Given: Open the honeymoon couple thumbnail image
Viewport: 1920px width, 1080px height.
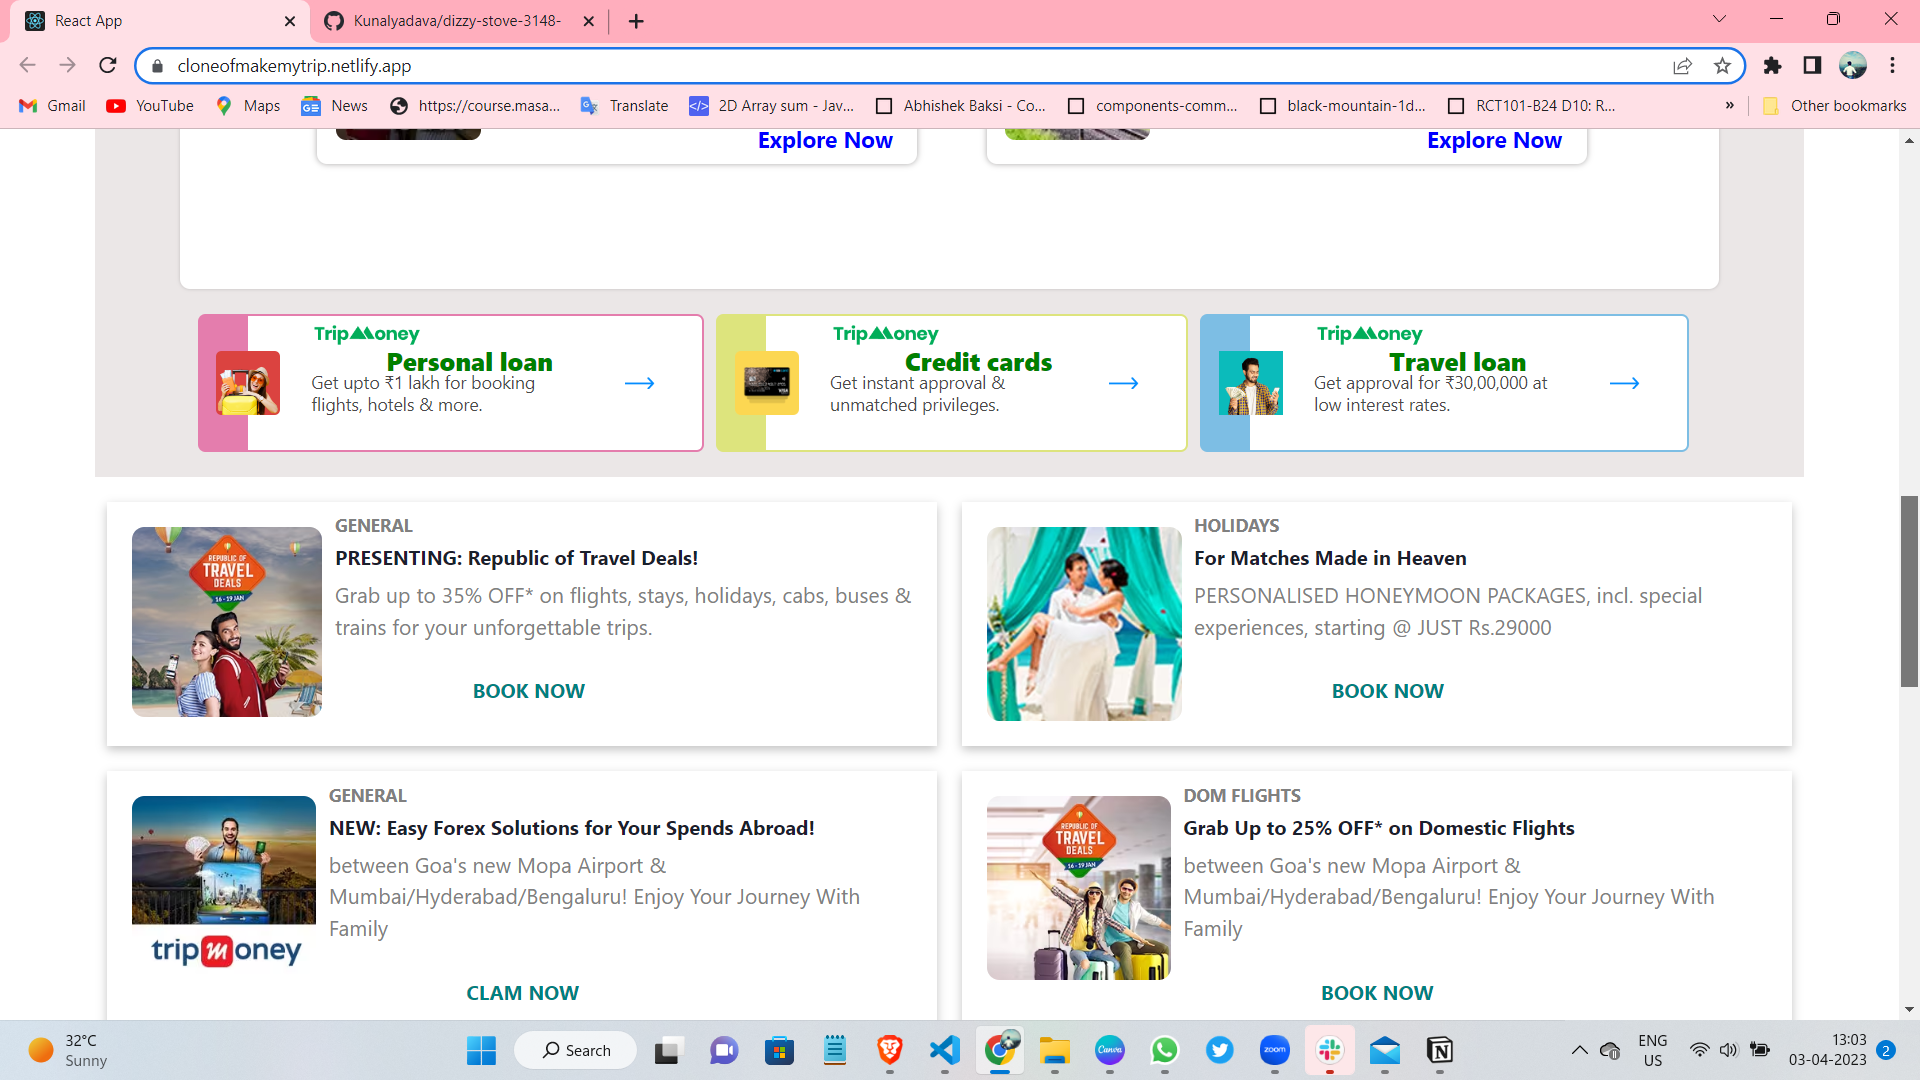Looking at the screenshot, I should coord(1084,623).
